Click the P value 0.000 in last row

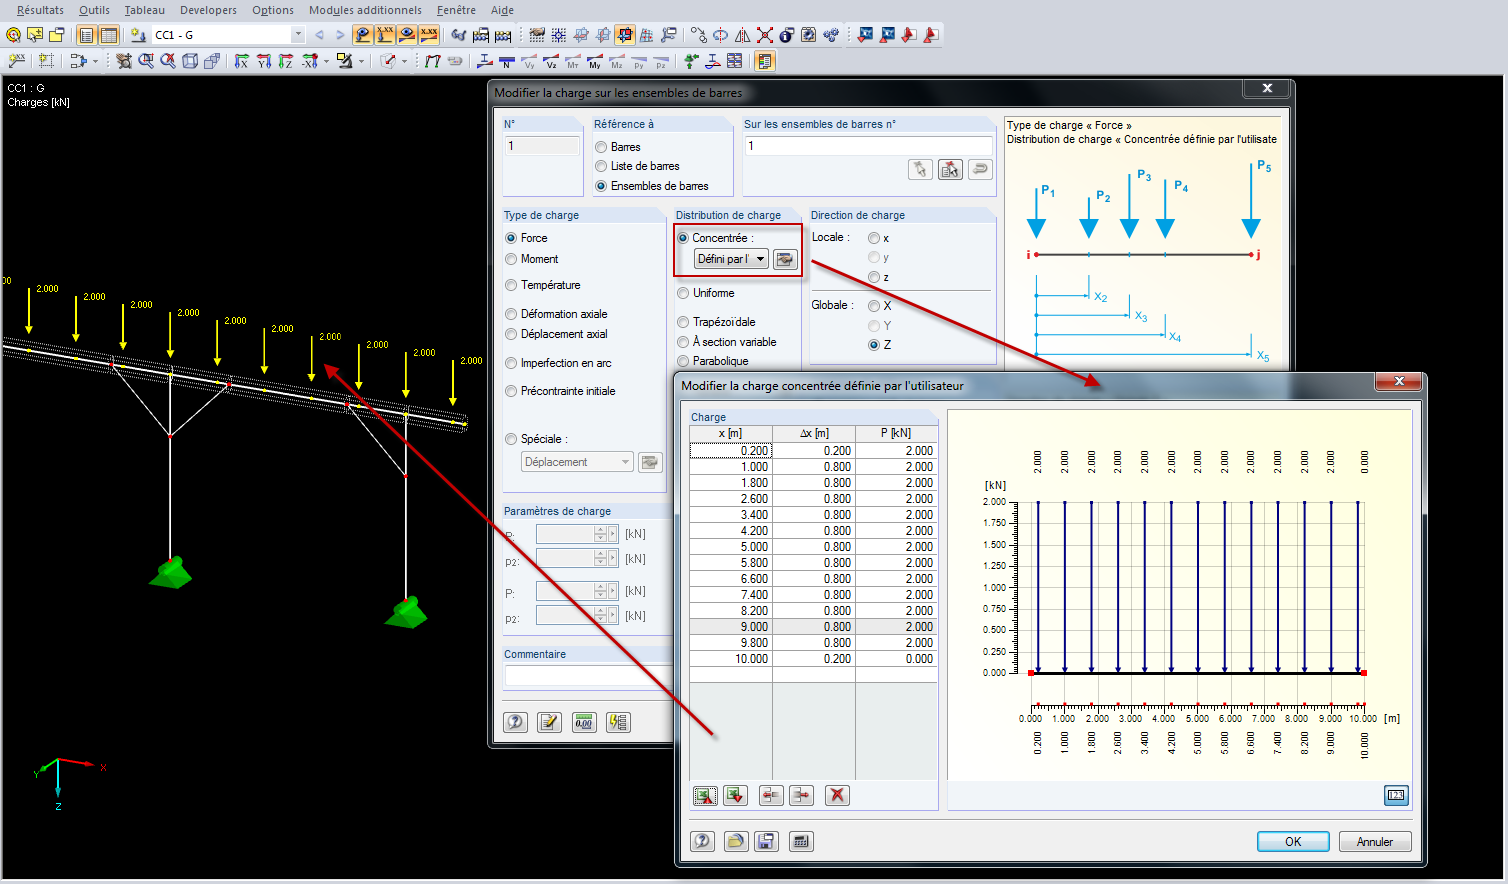(896, 659)
